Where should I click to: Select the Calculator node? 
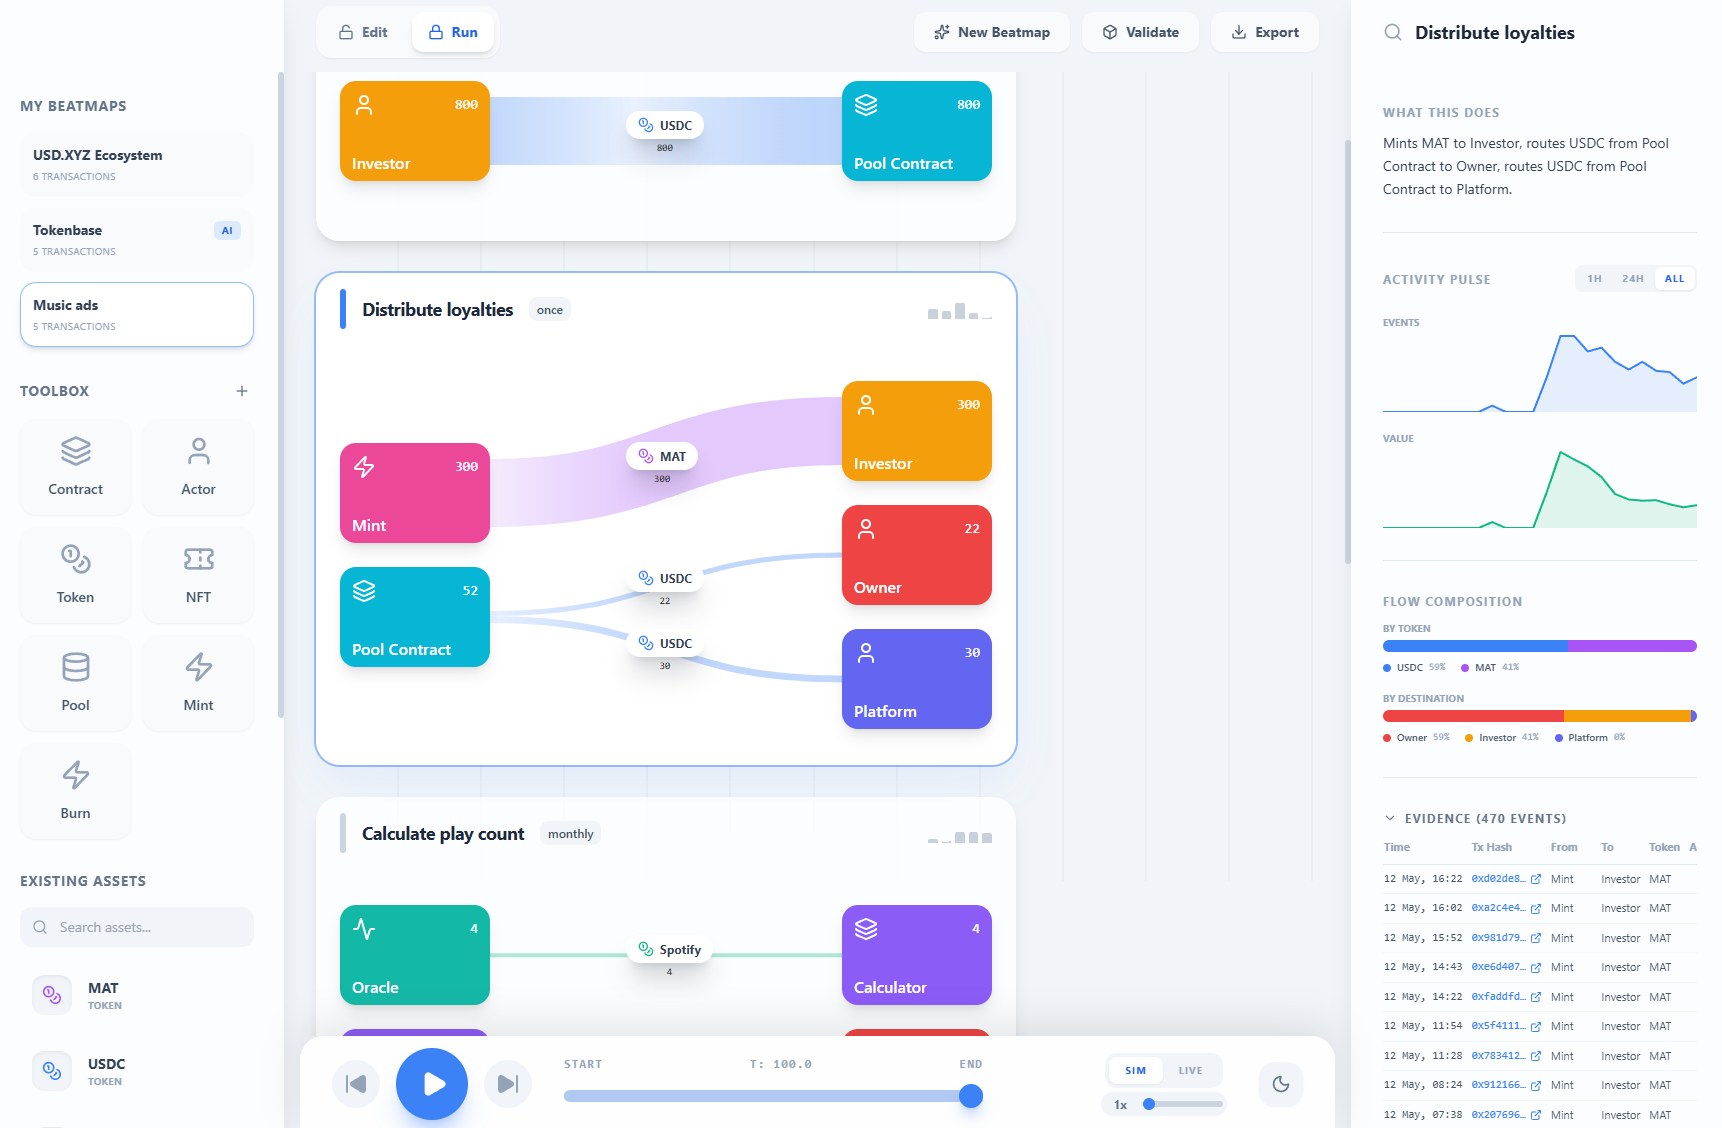[x=917, y=955]
